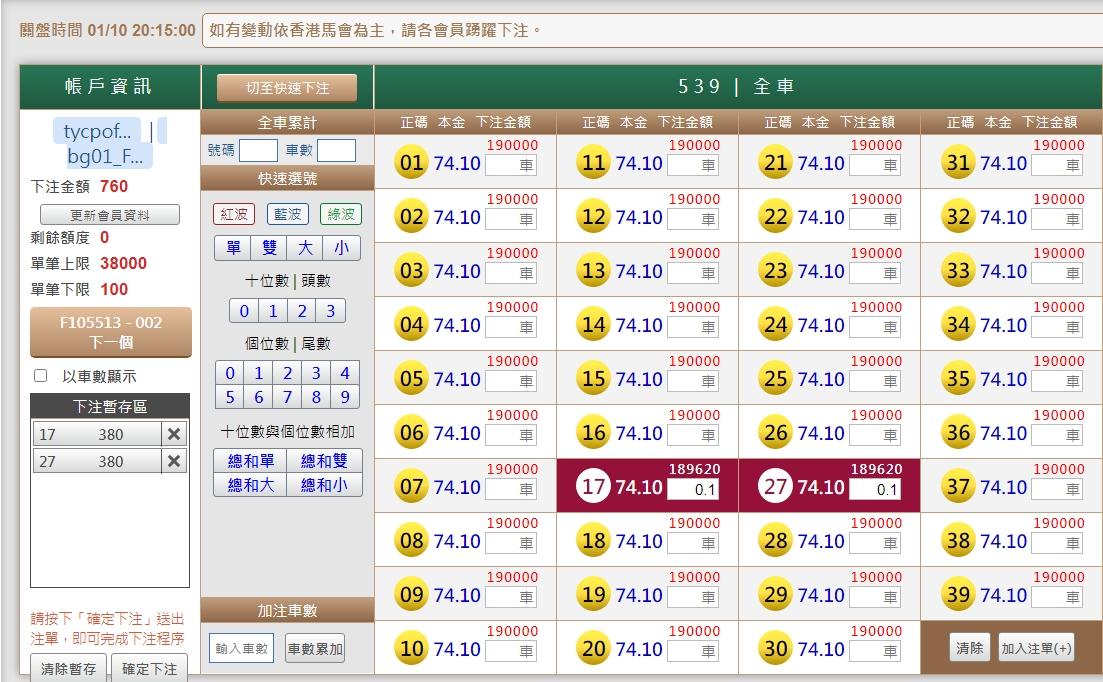
Task: Select 總和雙 option
Action: point(324,461)
